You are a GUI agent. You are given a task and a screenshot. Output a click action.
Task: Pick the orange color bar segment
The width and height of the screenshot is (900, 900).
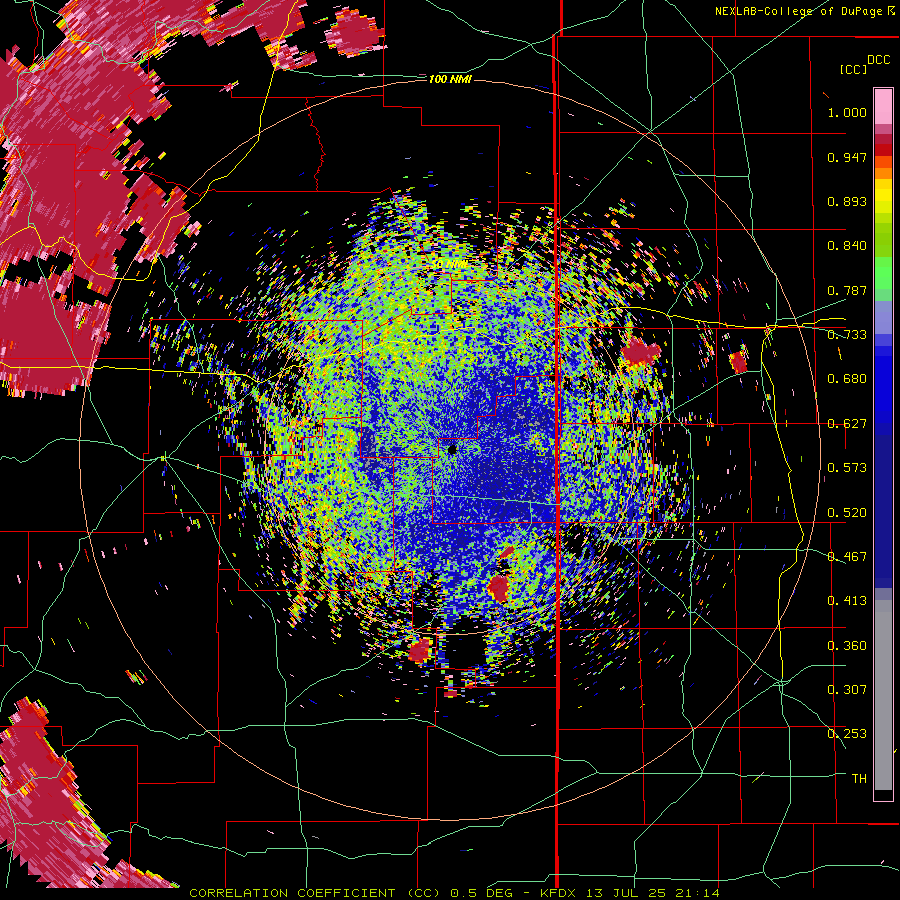click(x=883, y=173)
